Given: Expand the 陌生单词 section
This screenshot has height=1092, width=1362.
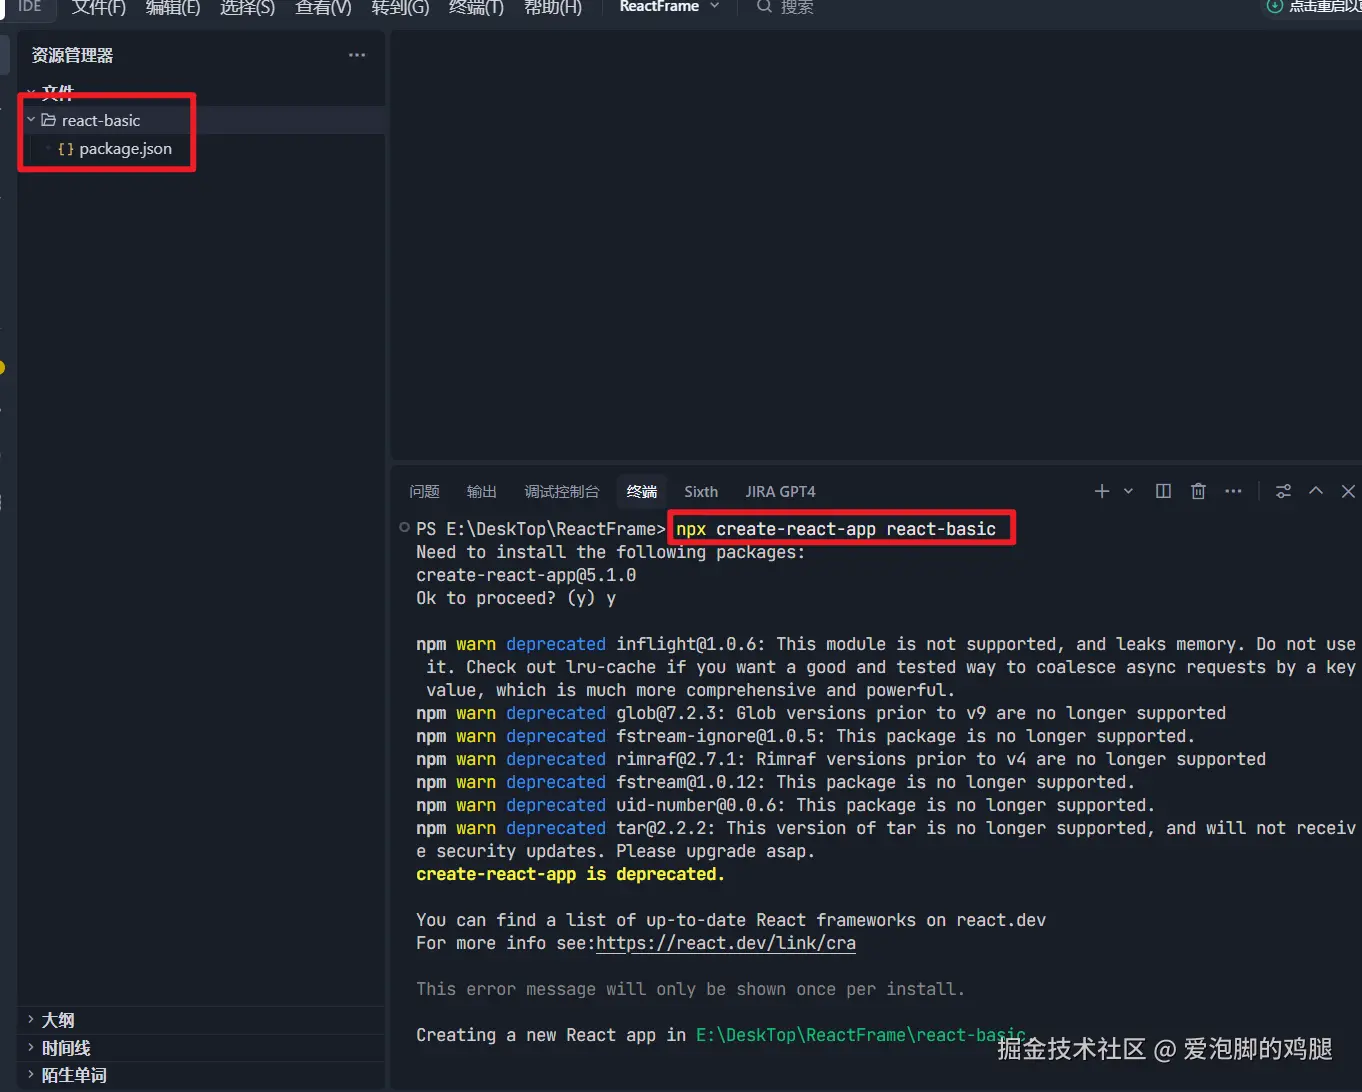Looking at the screenshot, I should coord(202,1075).
